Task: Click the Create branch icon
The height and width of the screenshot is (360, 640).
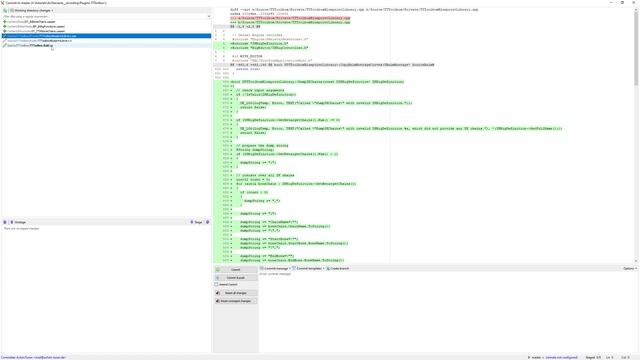Action: click(328, 269)
